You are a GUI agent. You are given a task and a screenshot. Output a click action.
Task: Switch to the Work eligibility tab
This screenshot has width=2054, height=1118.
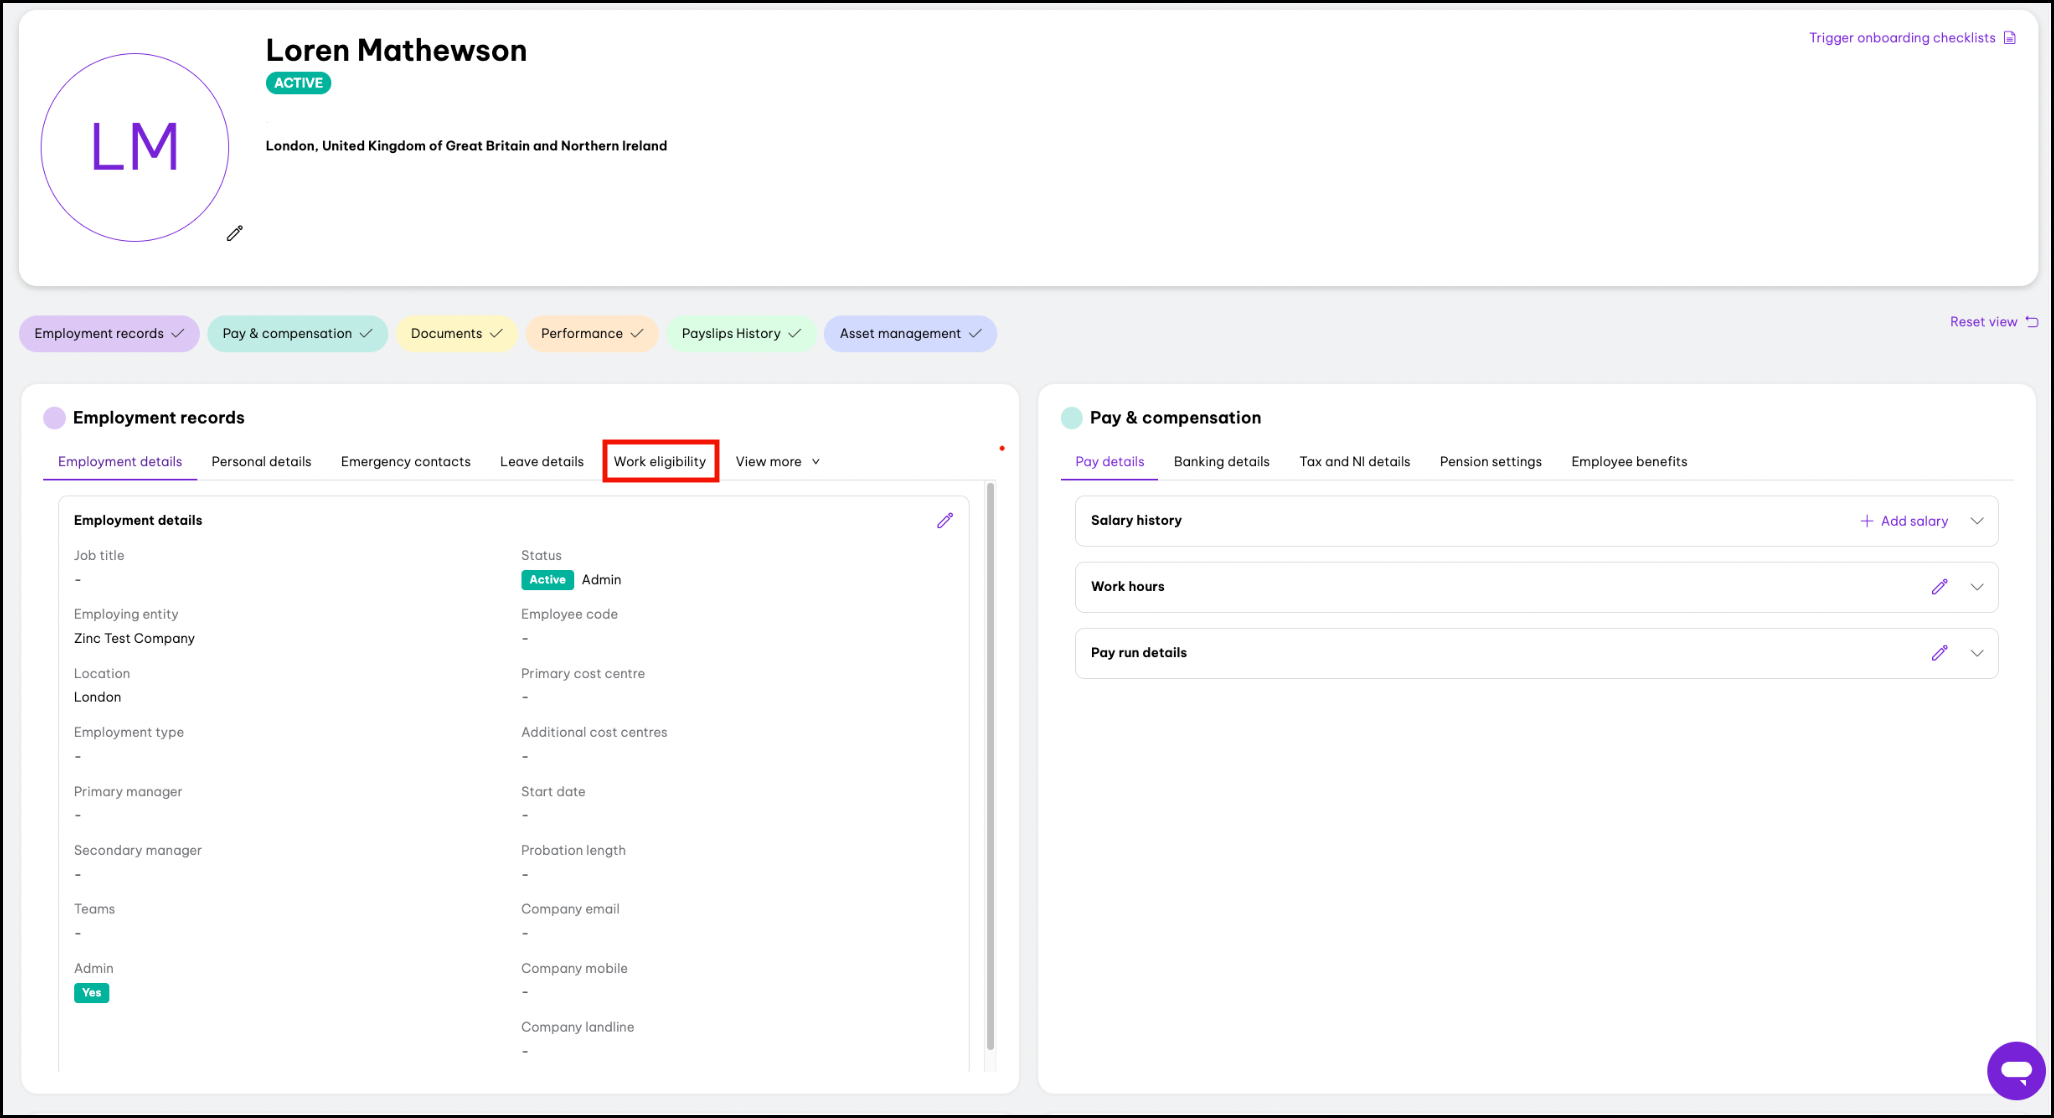point(660,462)
